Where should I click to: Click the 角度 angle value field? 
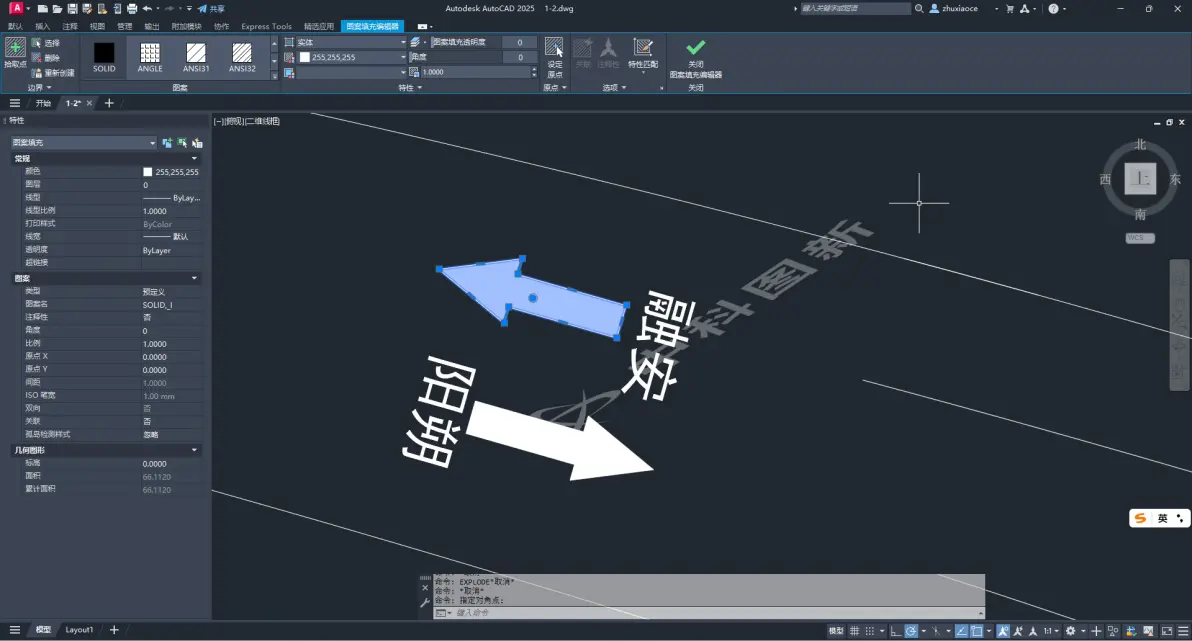click(520, 57)
